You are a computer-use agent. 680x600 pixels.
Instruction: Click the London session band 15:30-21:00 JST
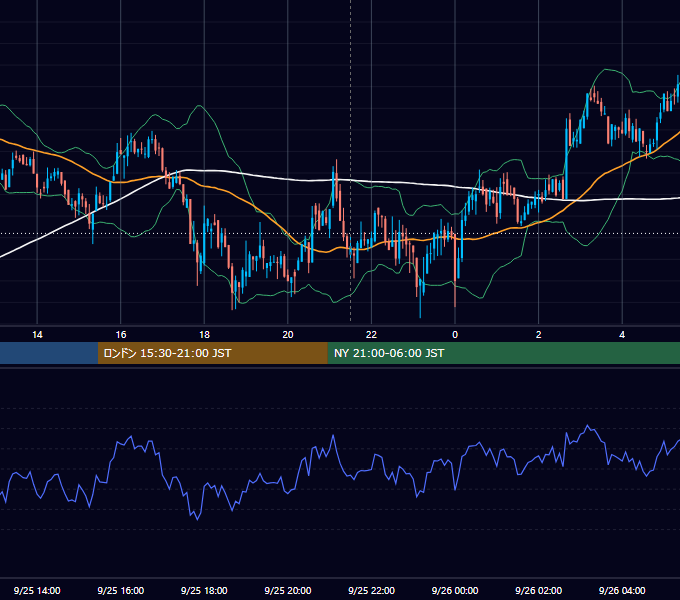tap(212, 353)
